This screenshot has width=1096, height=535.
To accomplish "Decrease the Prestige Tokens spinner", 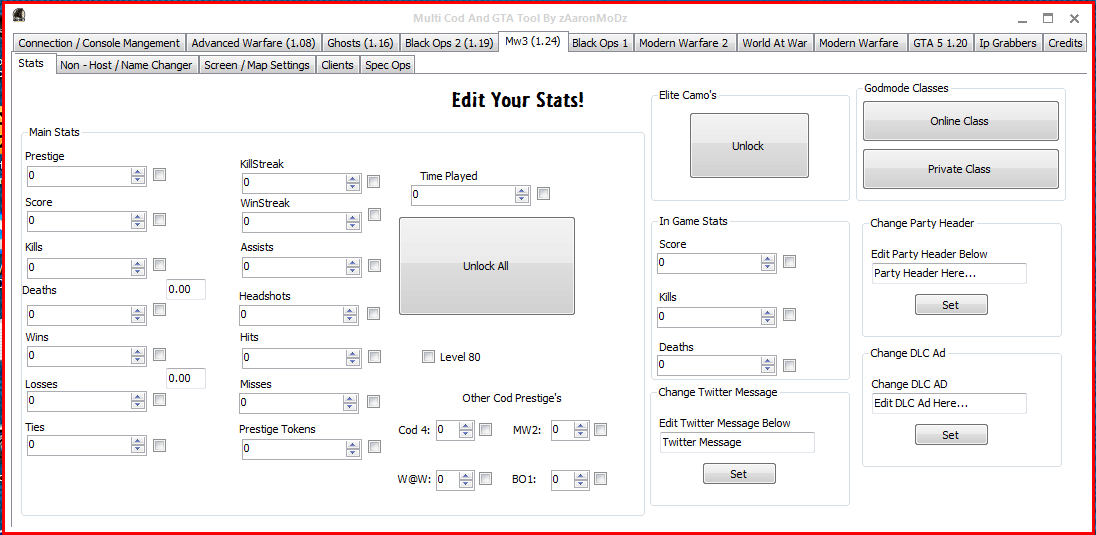I will [x=353, y=453].
